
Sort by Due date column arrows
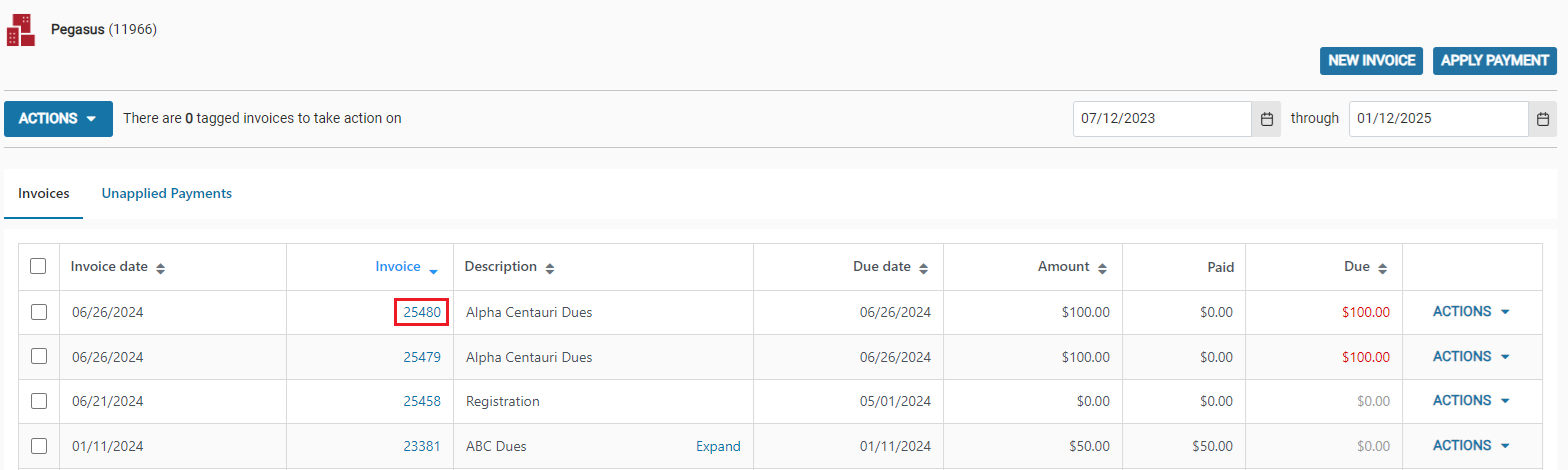pyautogui.click(x=924, y=268)
